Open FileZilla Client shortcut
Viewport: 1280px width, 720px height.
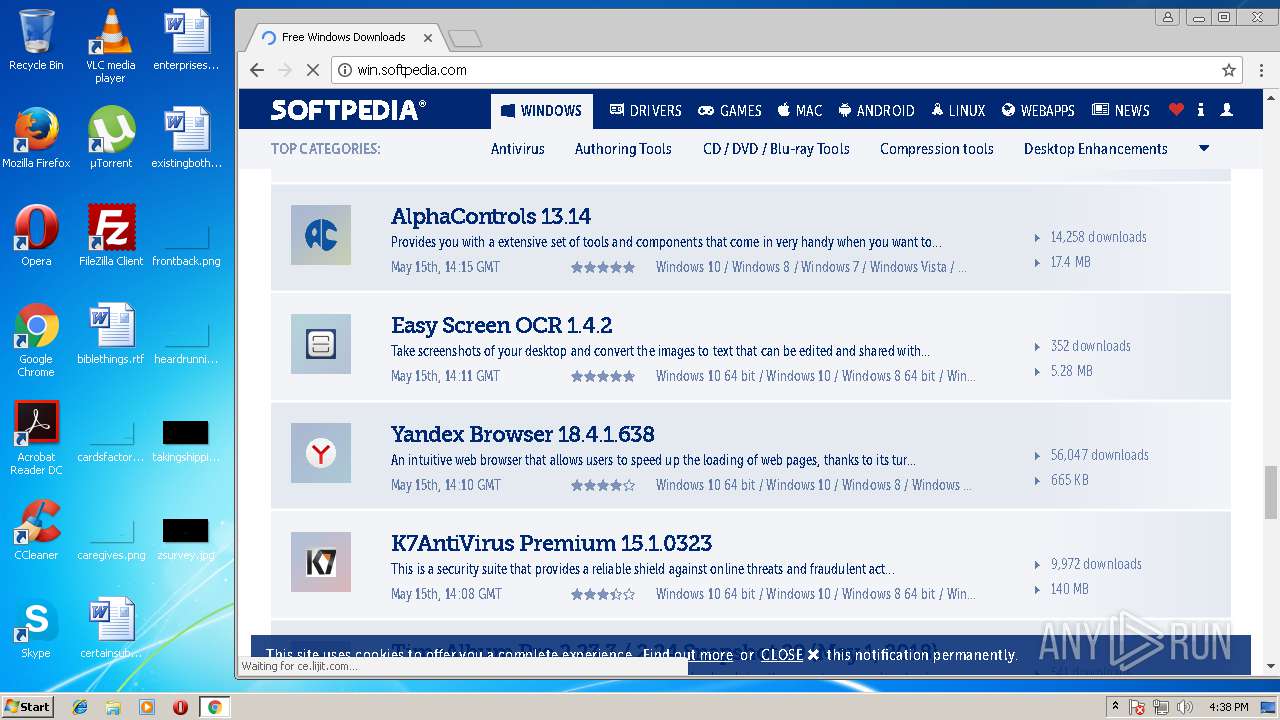point(110,236)
